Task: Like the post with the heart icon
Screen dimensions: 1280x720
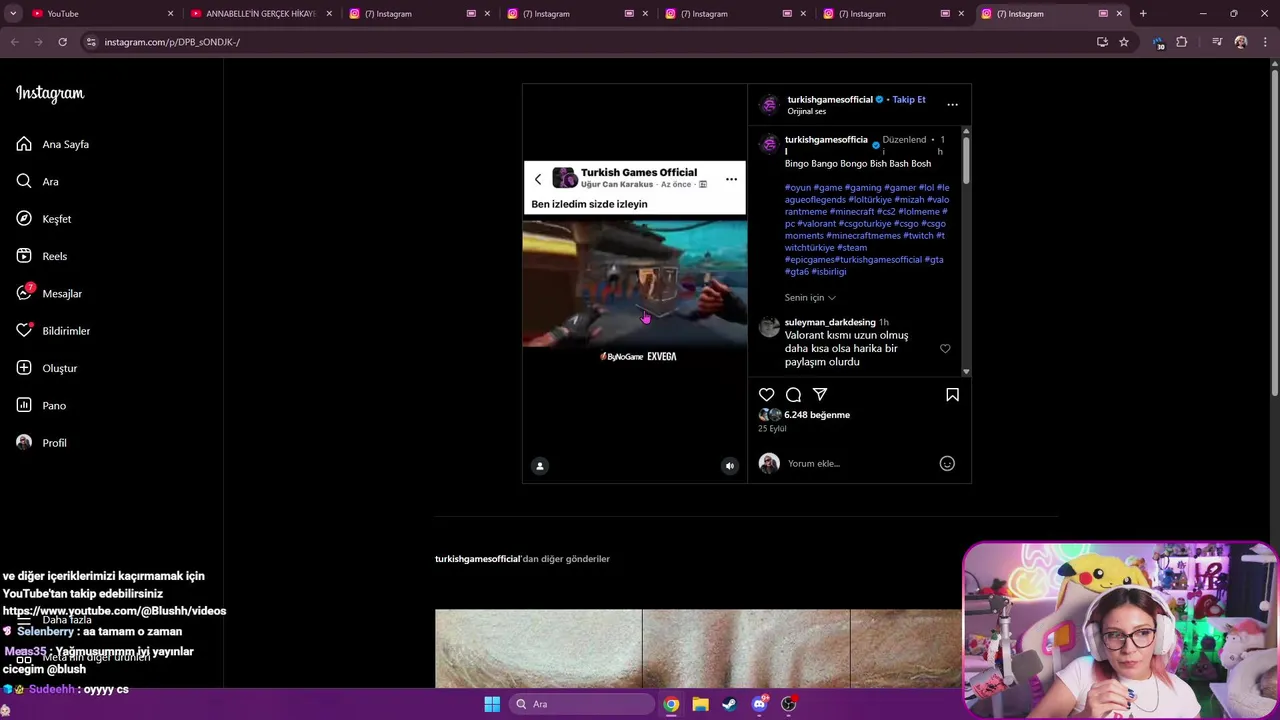Action: coord(767,395)
